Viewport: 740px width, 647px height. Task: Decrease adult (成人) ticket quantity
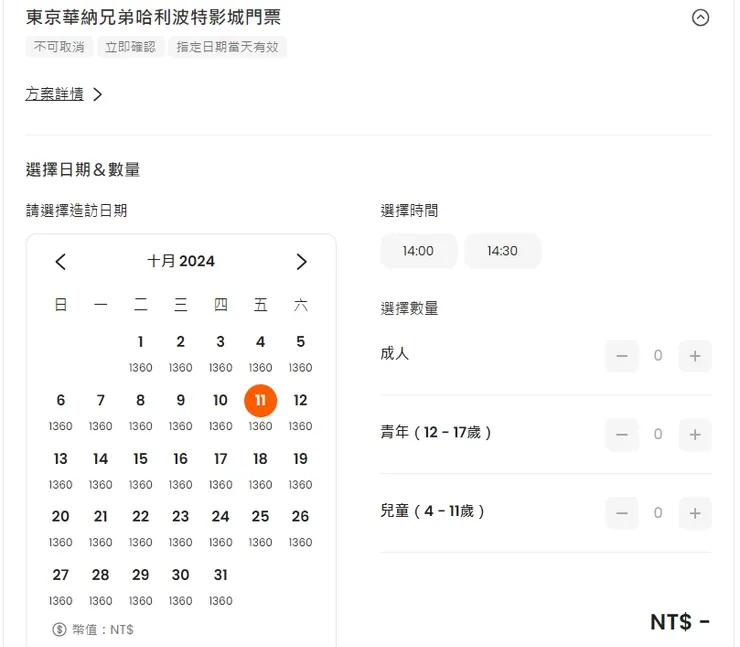point(622,356)
